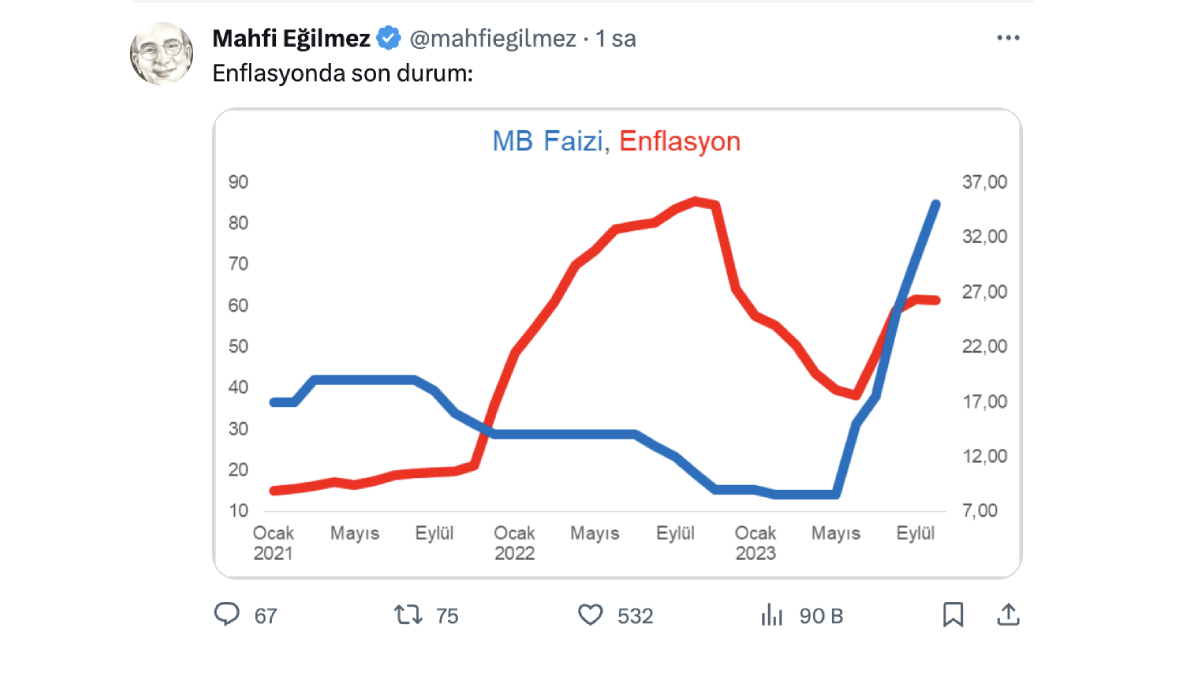Click the blue "MB Faizi" chart title
The image size is (1200, 675).
click(x=547, y=141)
